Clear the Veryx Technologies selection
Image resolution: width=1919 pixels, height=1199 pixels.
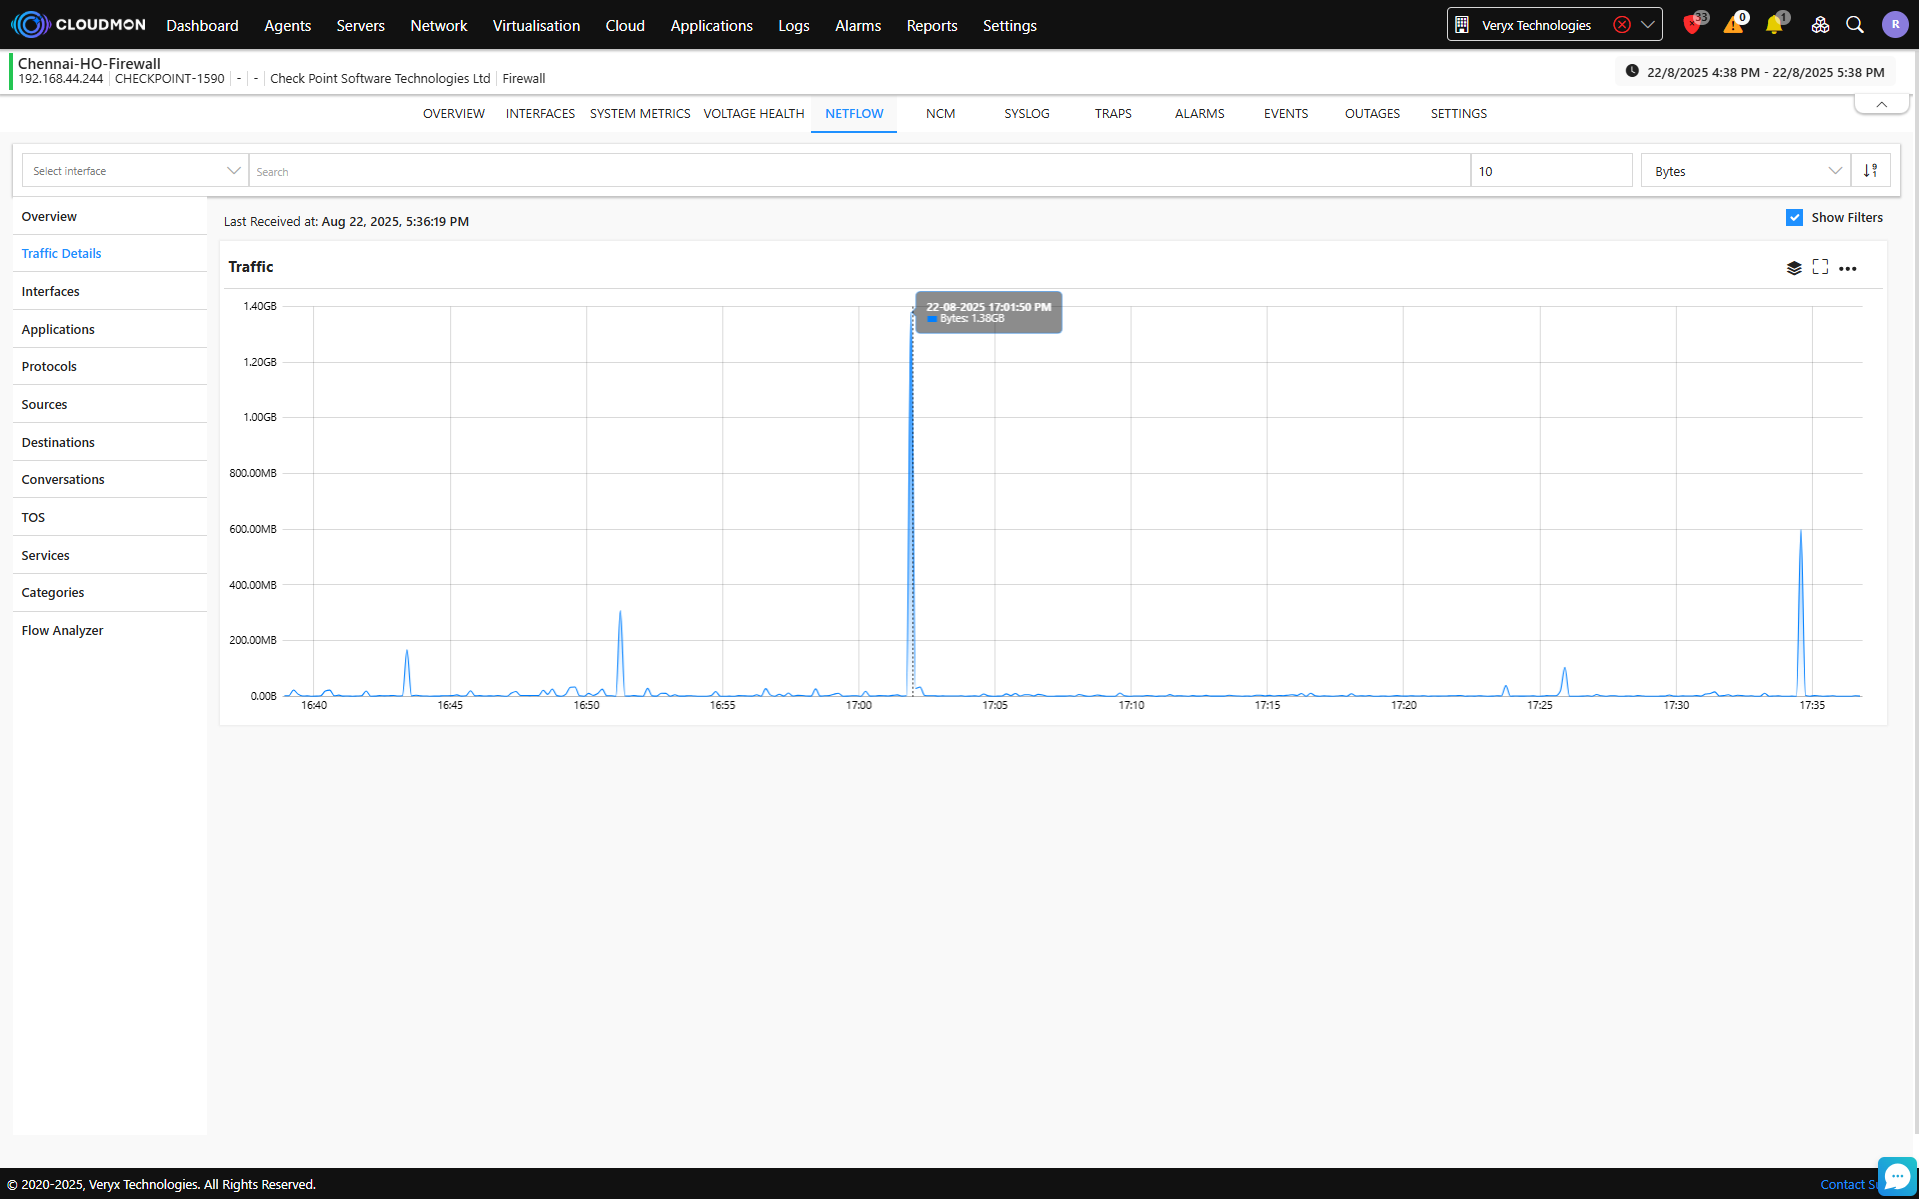[x=1622, y=25]
